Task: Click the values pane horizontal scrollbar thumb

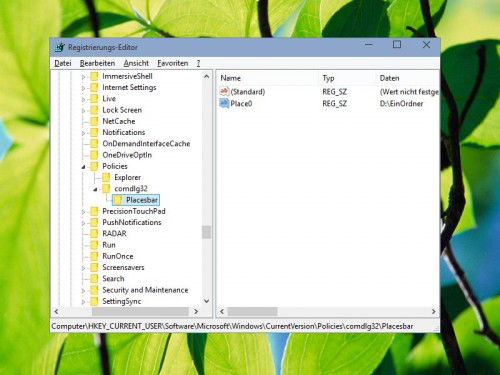Action: coord(252,311)
